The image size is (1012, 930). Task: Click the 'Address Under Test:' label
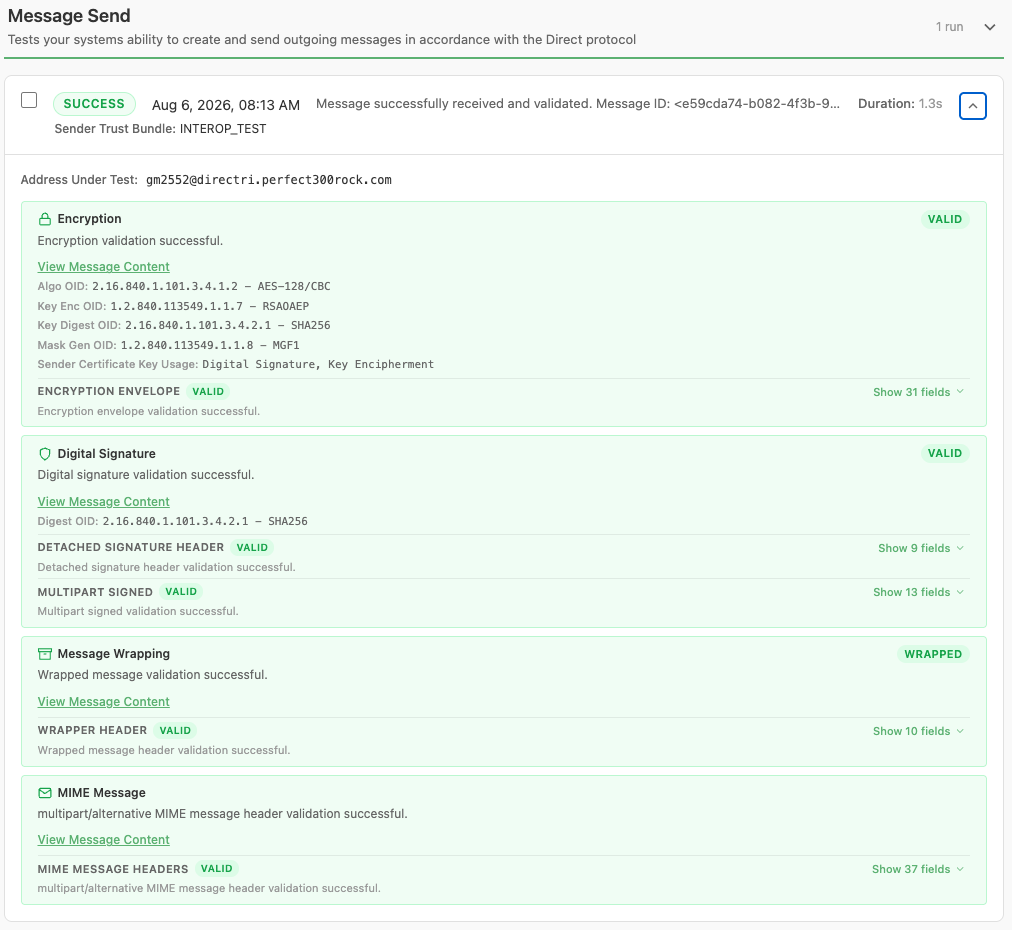point(79,180)
